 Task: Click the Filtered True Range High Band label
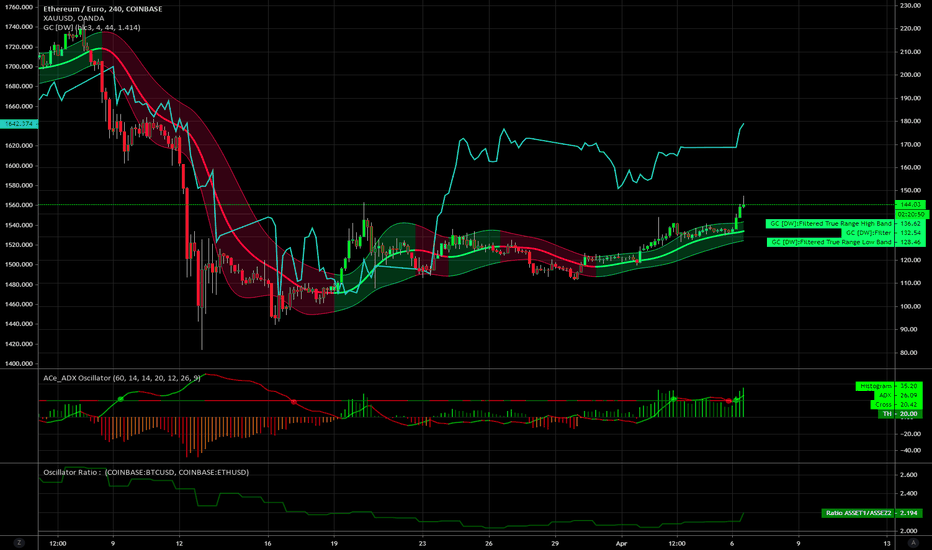[845, 224]
